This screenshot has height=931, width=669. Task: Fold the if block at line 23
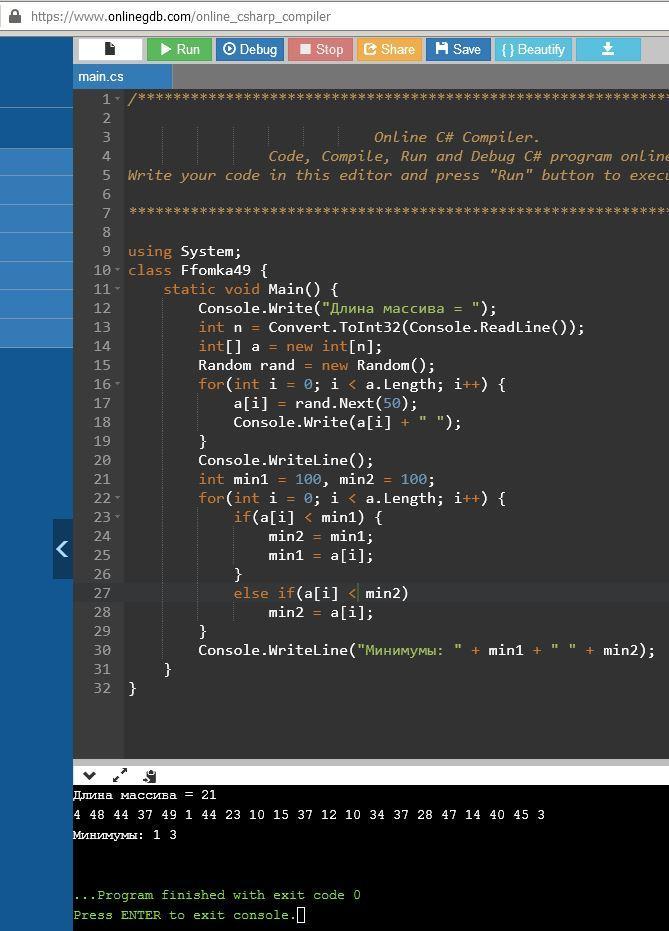[118, 517]
